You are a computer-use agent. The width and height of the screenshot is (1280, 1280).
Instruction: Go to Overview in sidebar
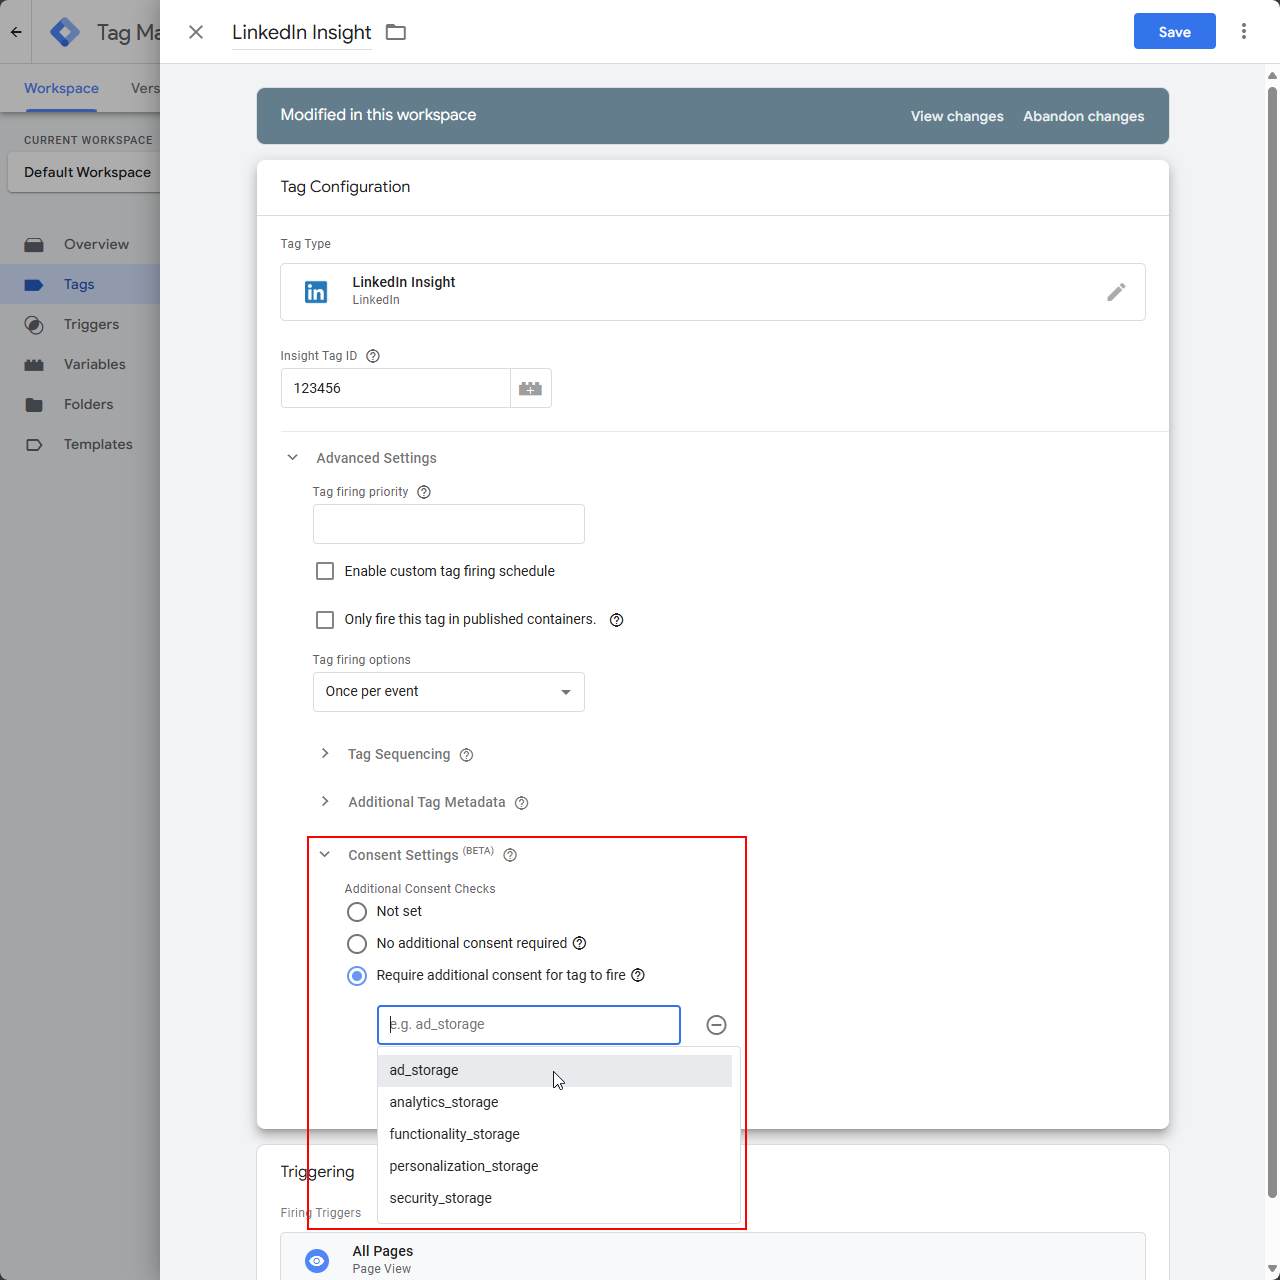point(96,244)
